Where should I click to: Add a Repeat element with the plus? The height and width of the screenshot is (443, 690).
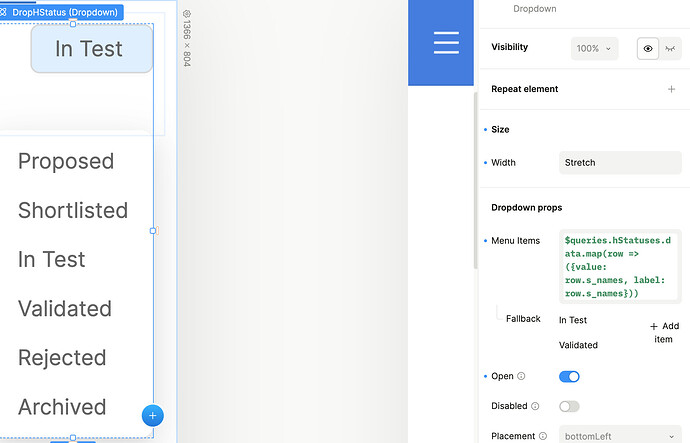(x=671, y=89)
